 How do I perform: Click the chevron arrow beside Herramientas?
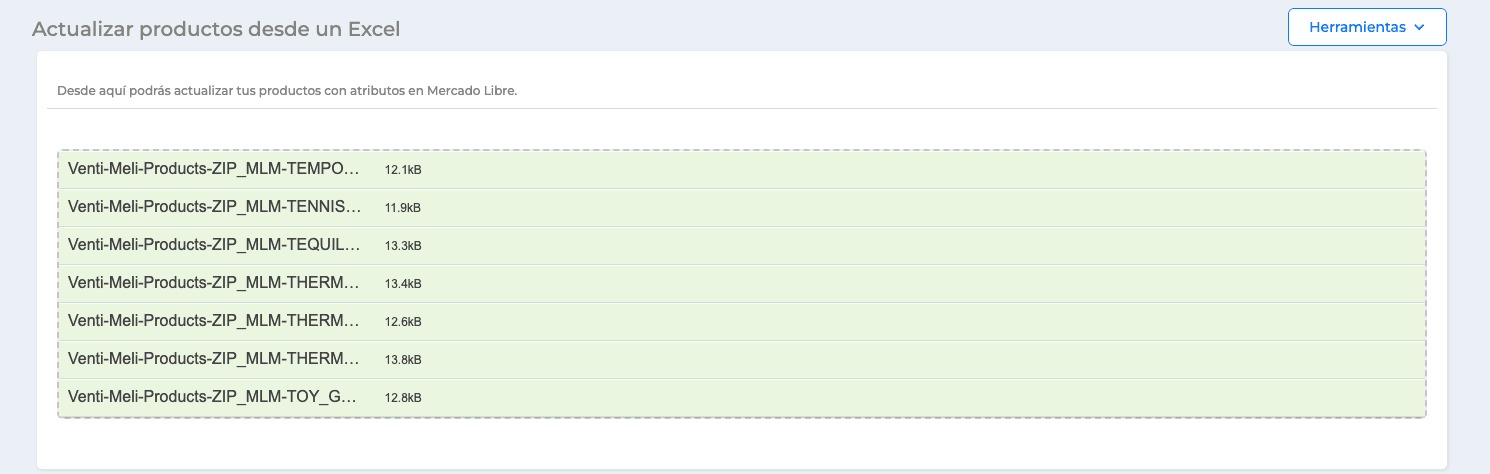[x=1419, y=28]
